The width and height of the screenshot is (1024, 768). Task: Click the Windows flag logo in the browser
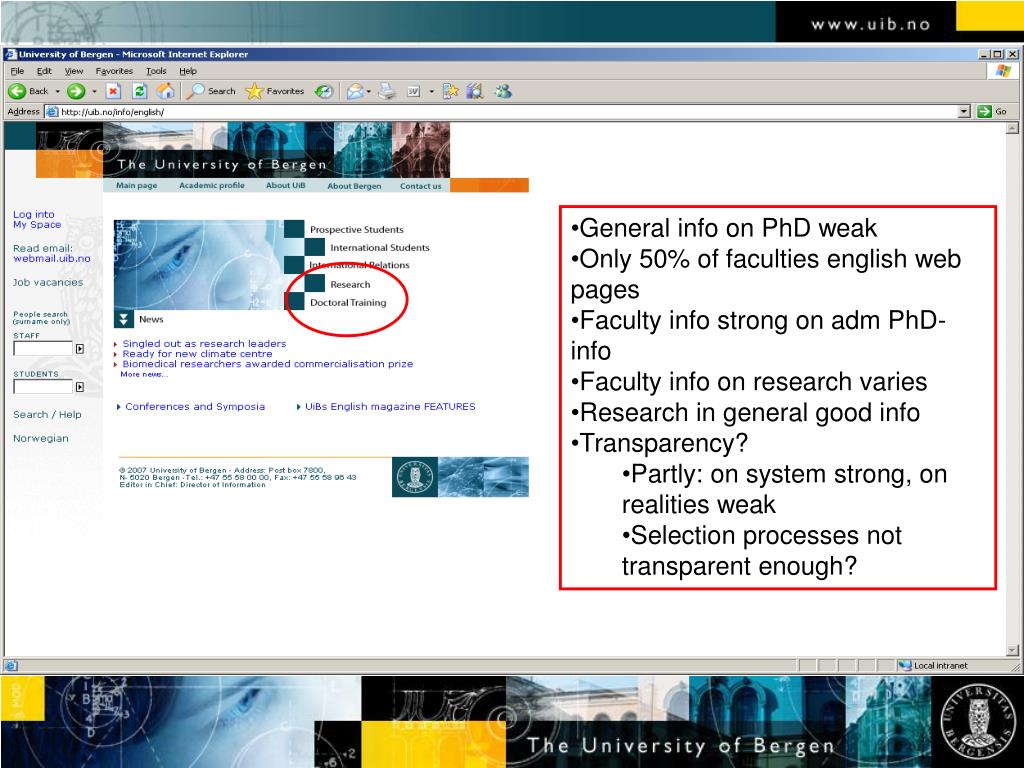(1003, 71)
